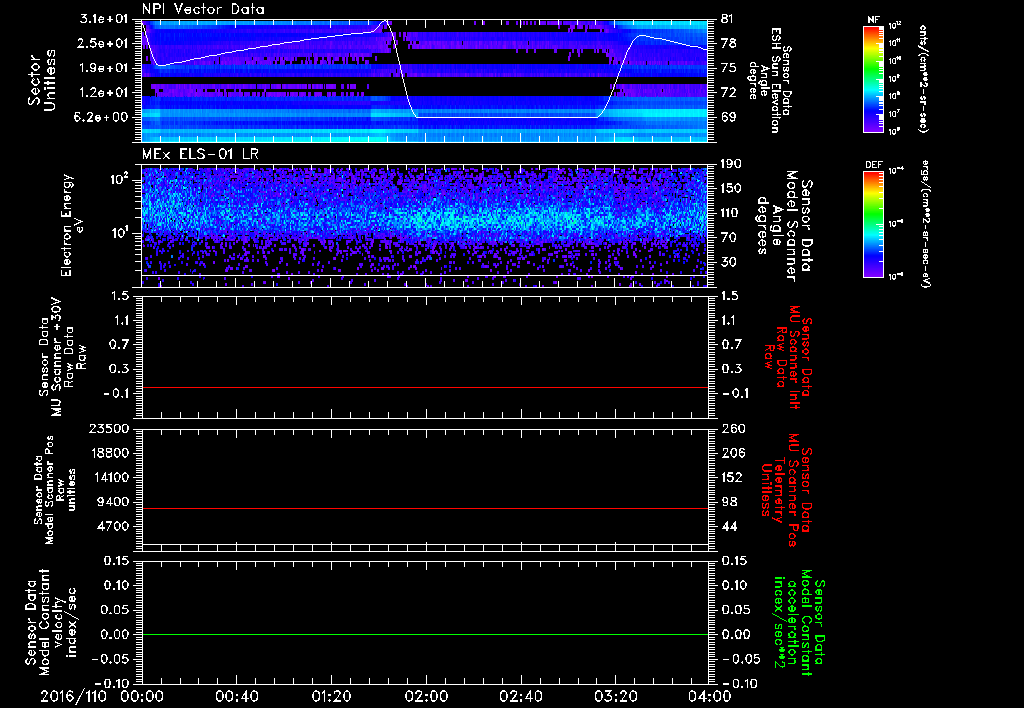The width and height of the screenshot is (1024, 708).
Task: Click the 04:00 time axis label
Action: coord(710,696)
